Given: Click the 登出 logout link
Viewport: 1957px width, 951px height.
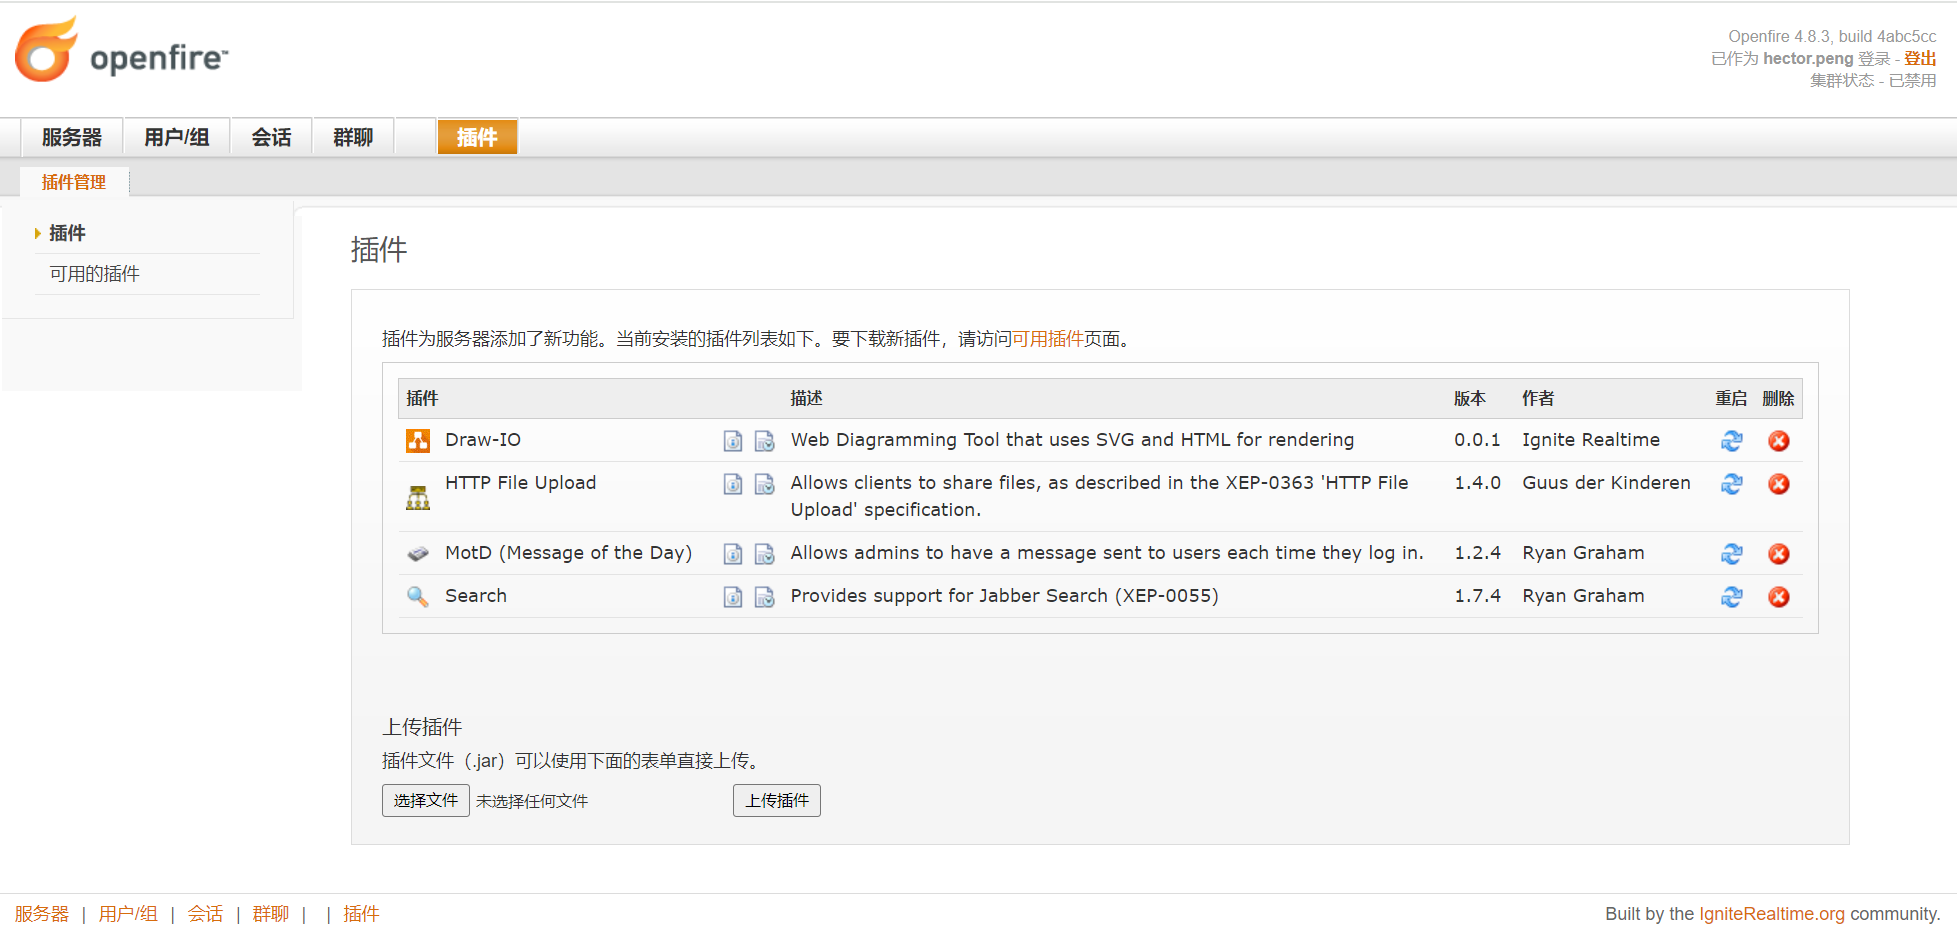Looking at the screenshot, I should pos(1920,58).
